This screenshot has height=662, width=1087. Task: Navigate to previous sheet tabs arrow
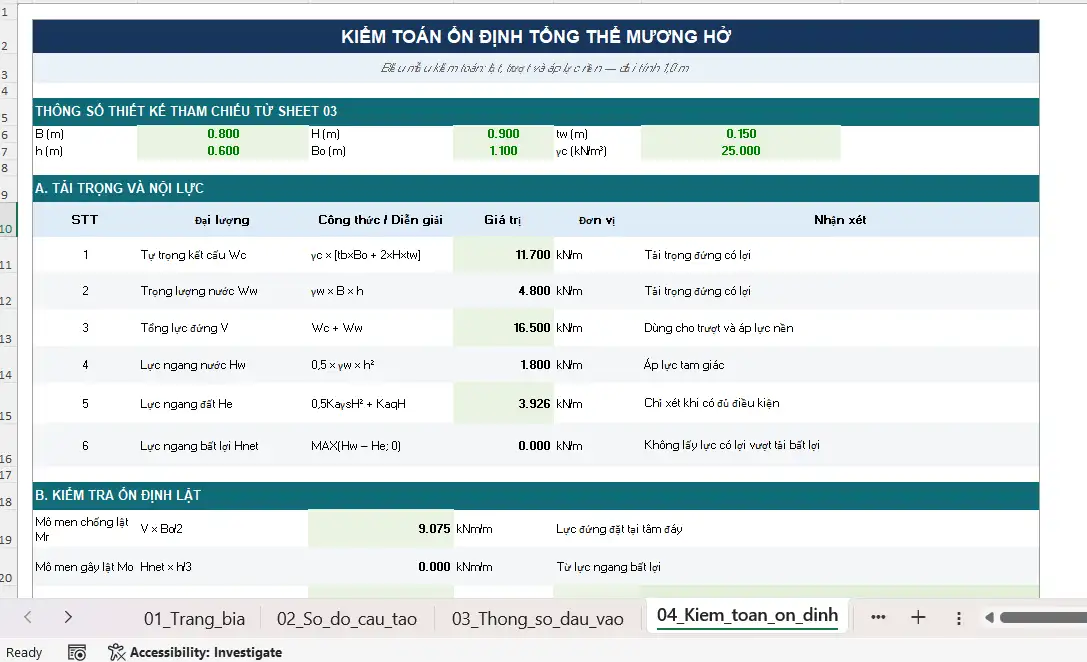tap(28, 617)
